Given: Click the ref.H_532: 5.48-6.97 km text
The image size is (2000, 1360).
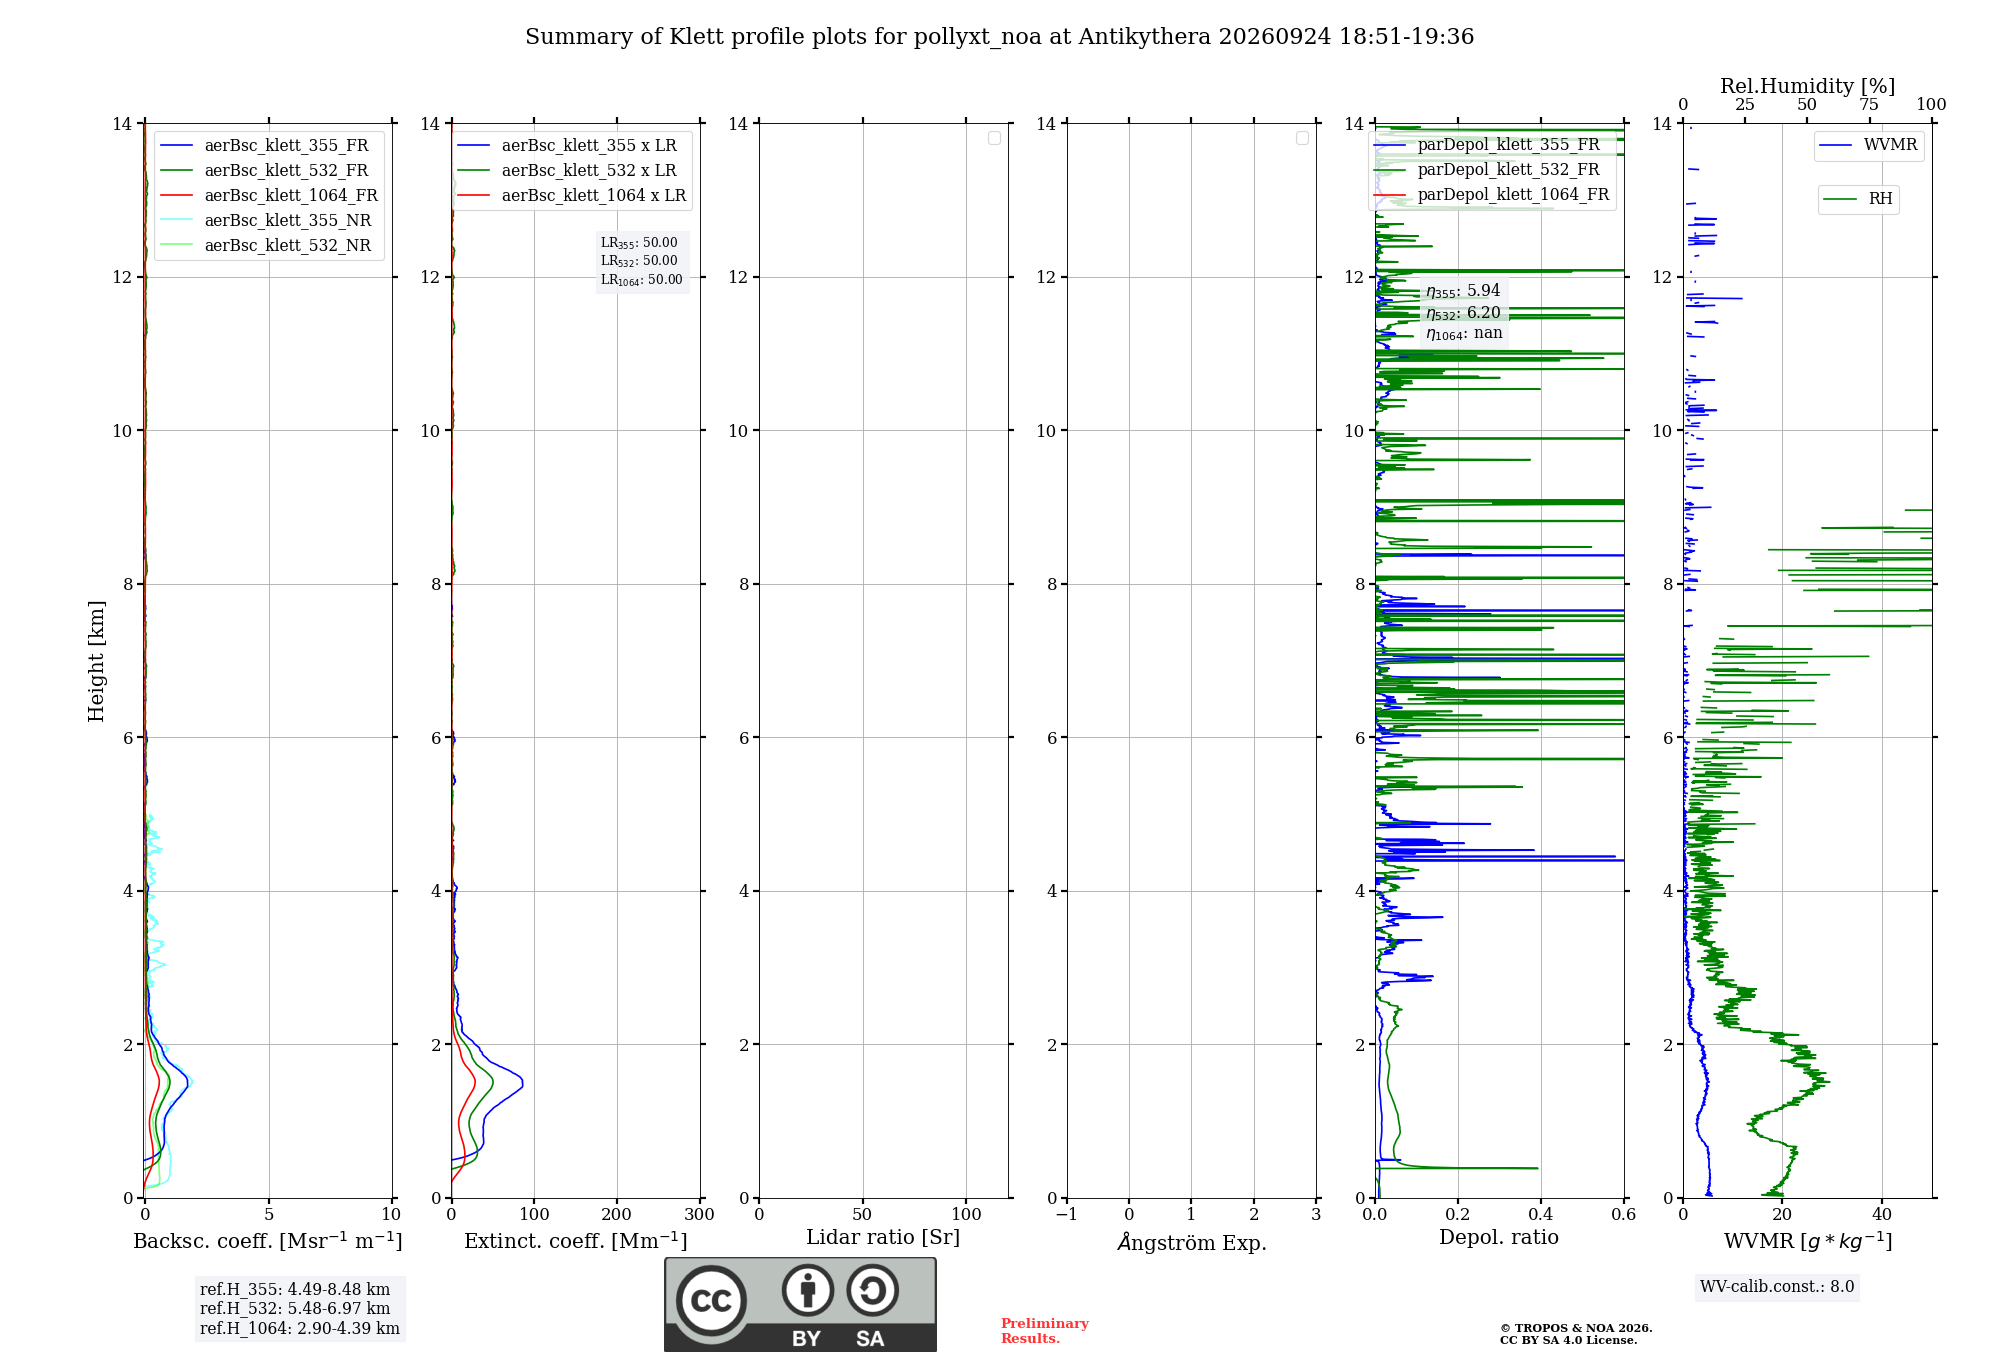Looking at the screenshot, I should click(295, 1309).
